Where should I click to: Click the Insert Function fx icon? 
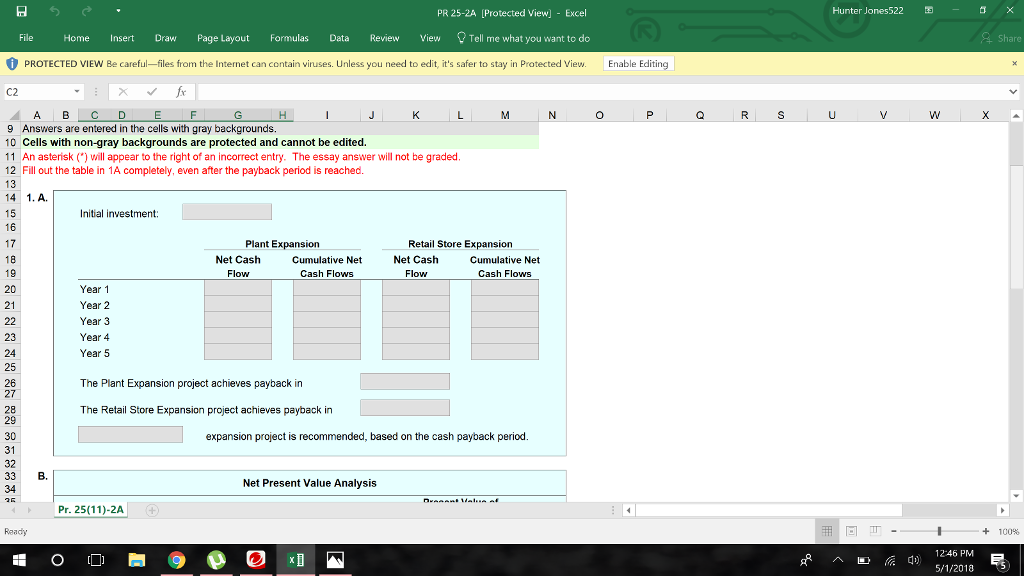tap(181, 92)
